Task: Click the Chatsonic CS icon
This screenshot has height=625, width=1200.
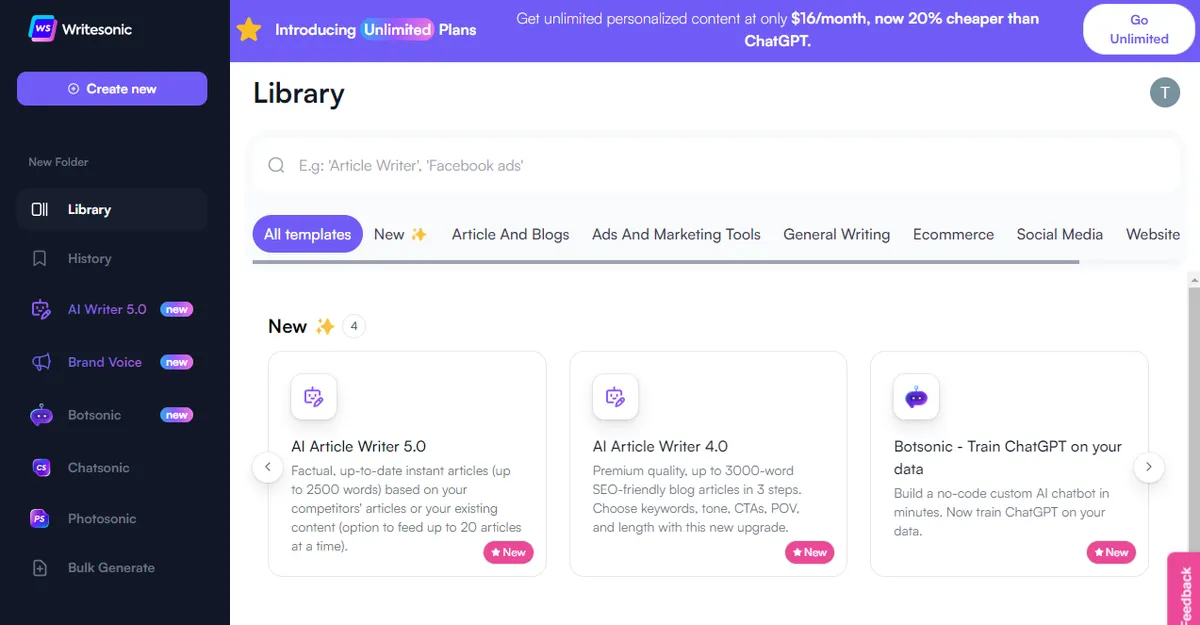Action: [41, 467]
